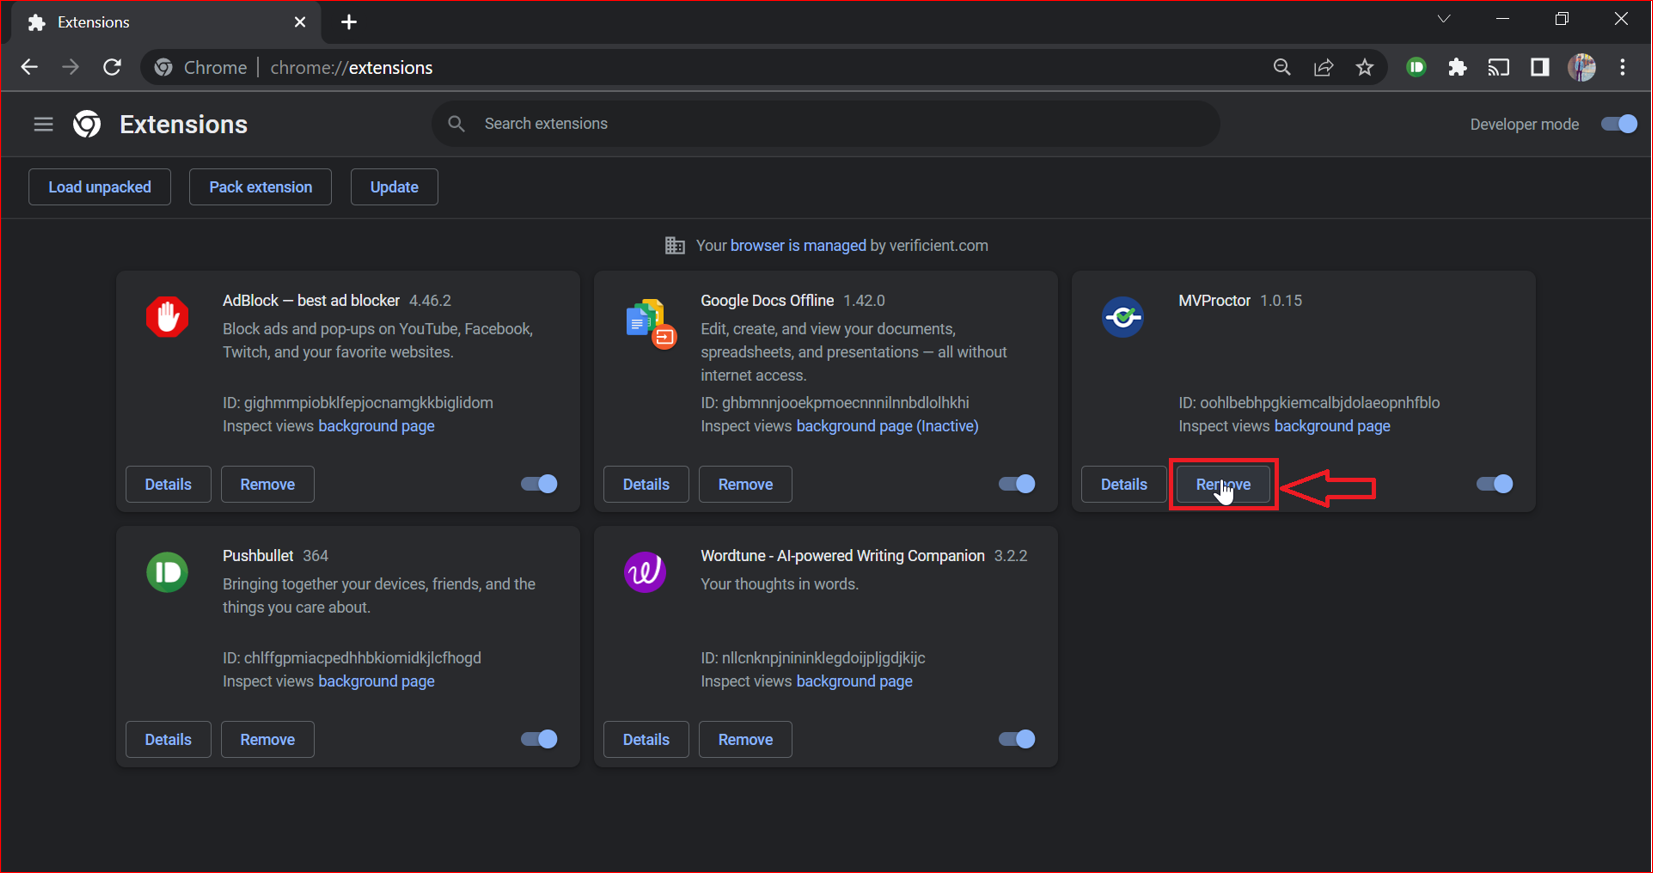Viewport: 1653px width, 873px height.
Task: Select the AdBlock ID text
Action: click(x=358, y=403)
